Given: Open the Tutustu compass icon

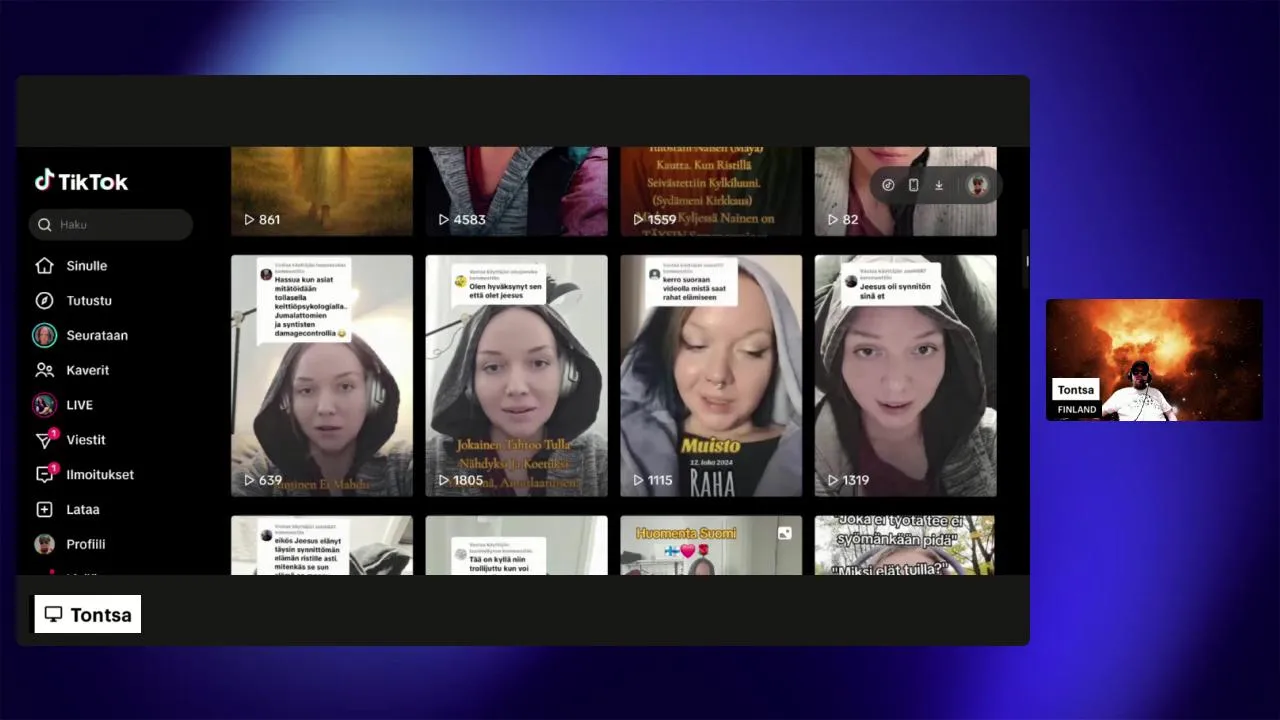Looking at the screenshot, I should (44, 301).
